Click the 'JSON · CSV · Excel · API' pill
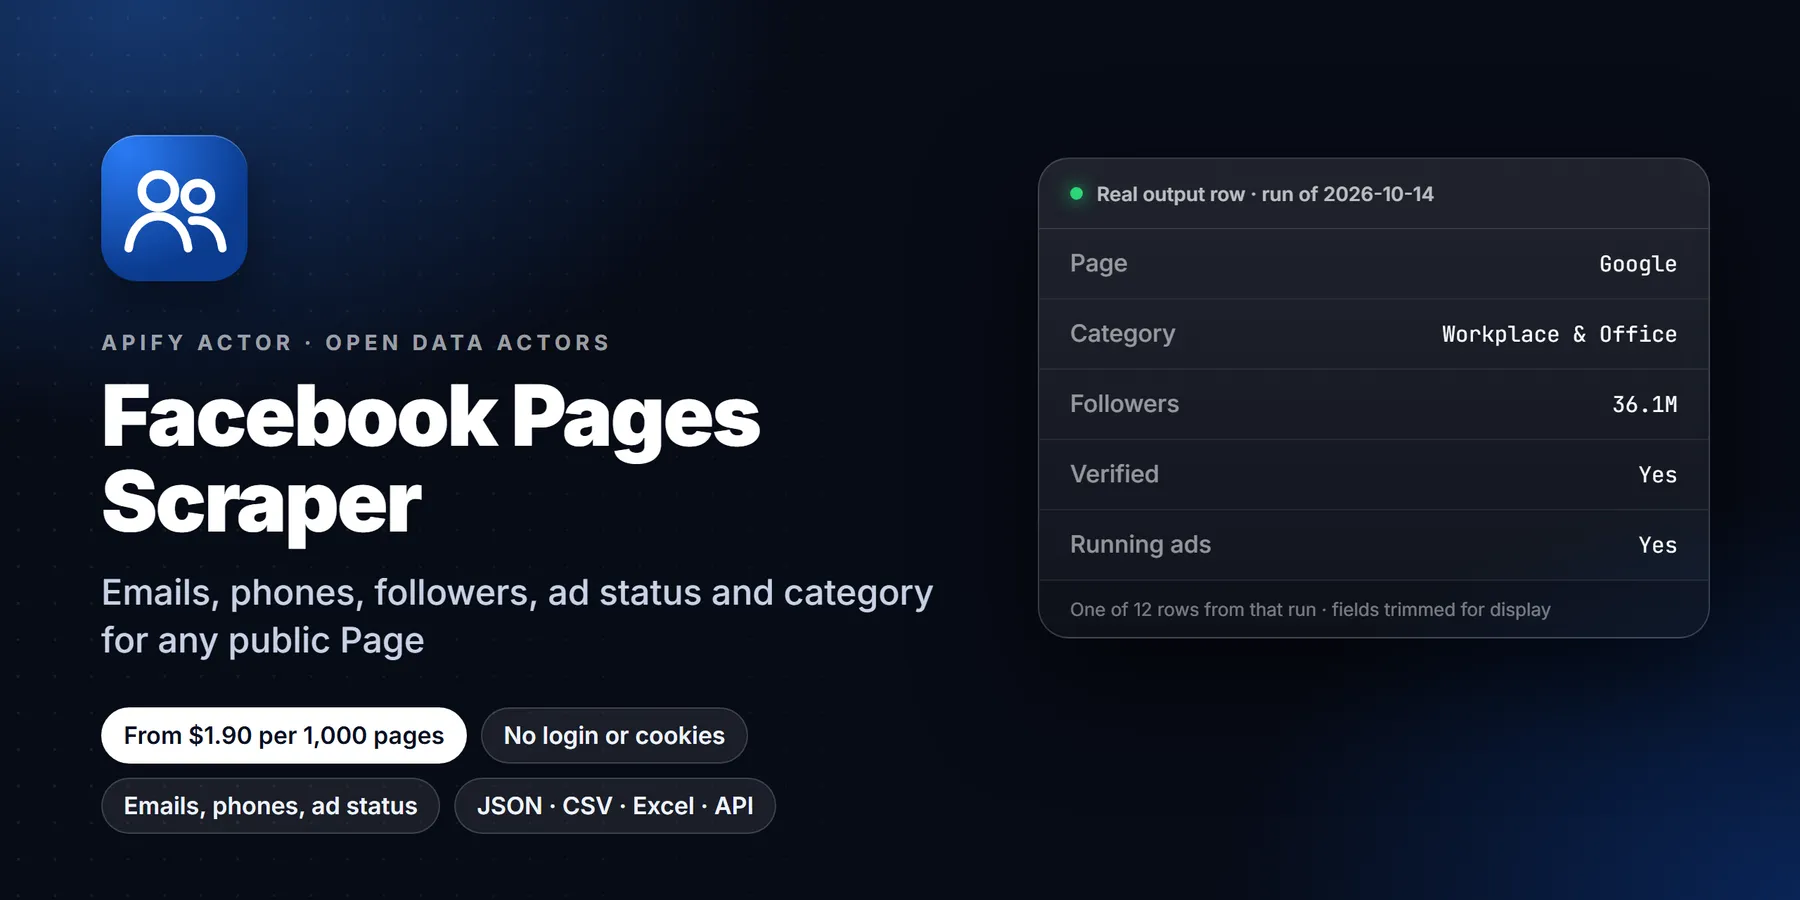Screen dimensions: 1800x900 (615, 806)
